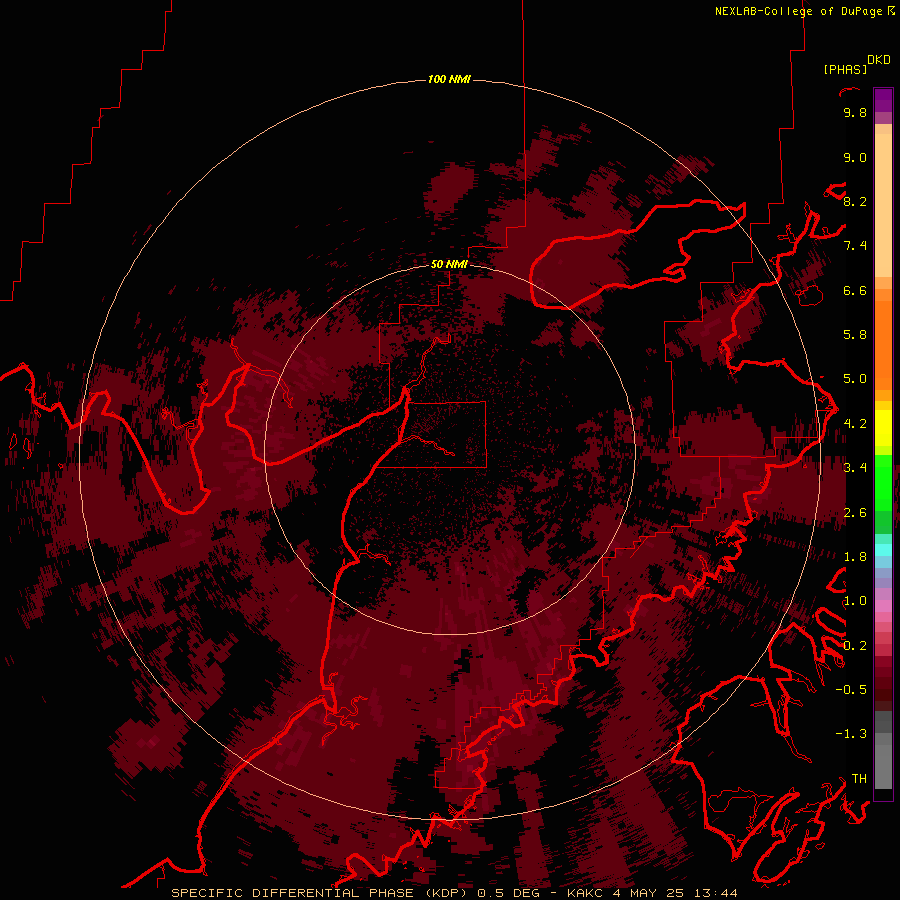Image resolution: width=900 pixels, height=900 pixels.
Task: Select the 5.0 value on the scale
Action: coord(855,379)
